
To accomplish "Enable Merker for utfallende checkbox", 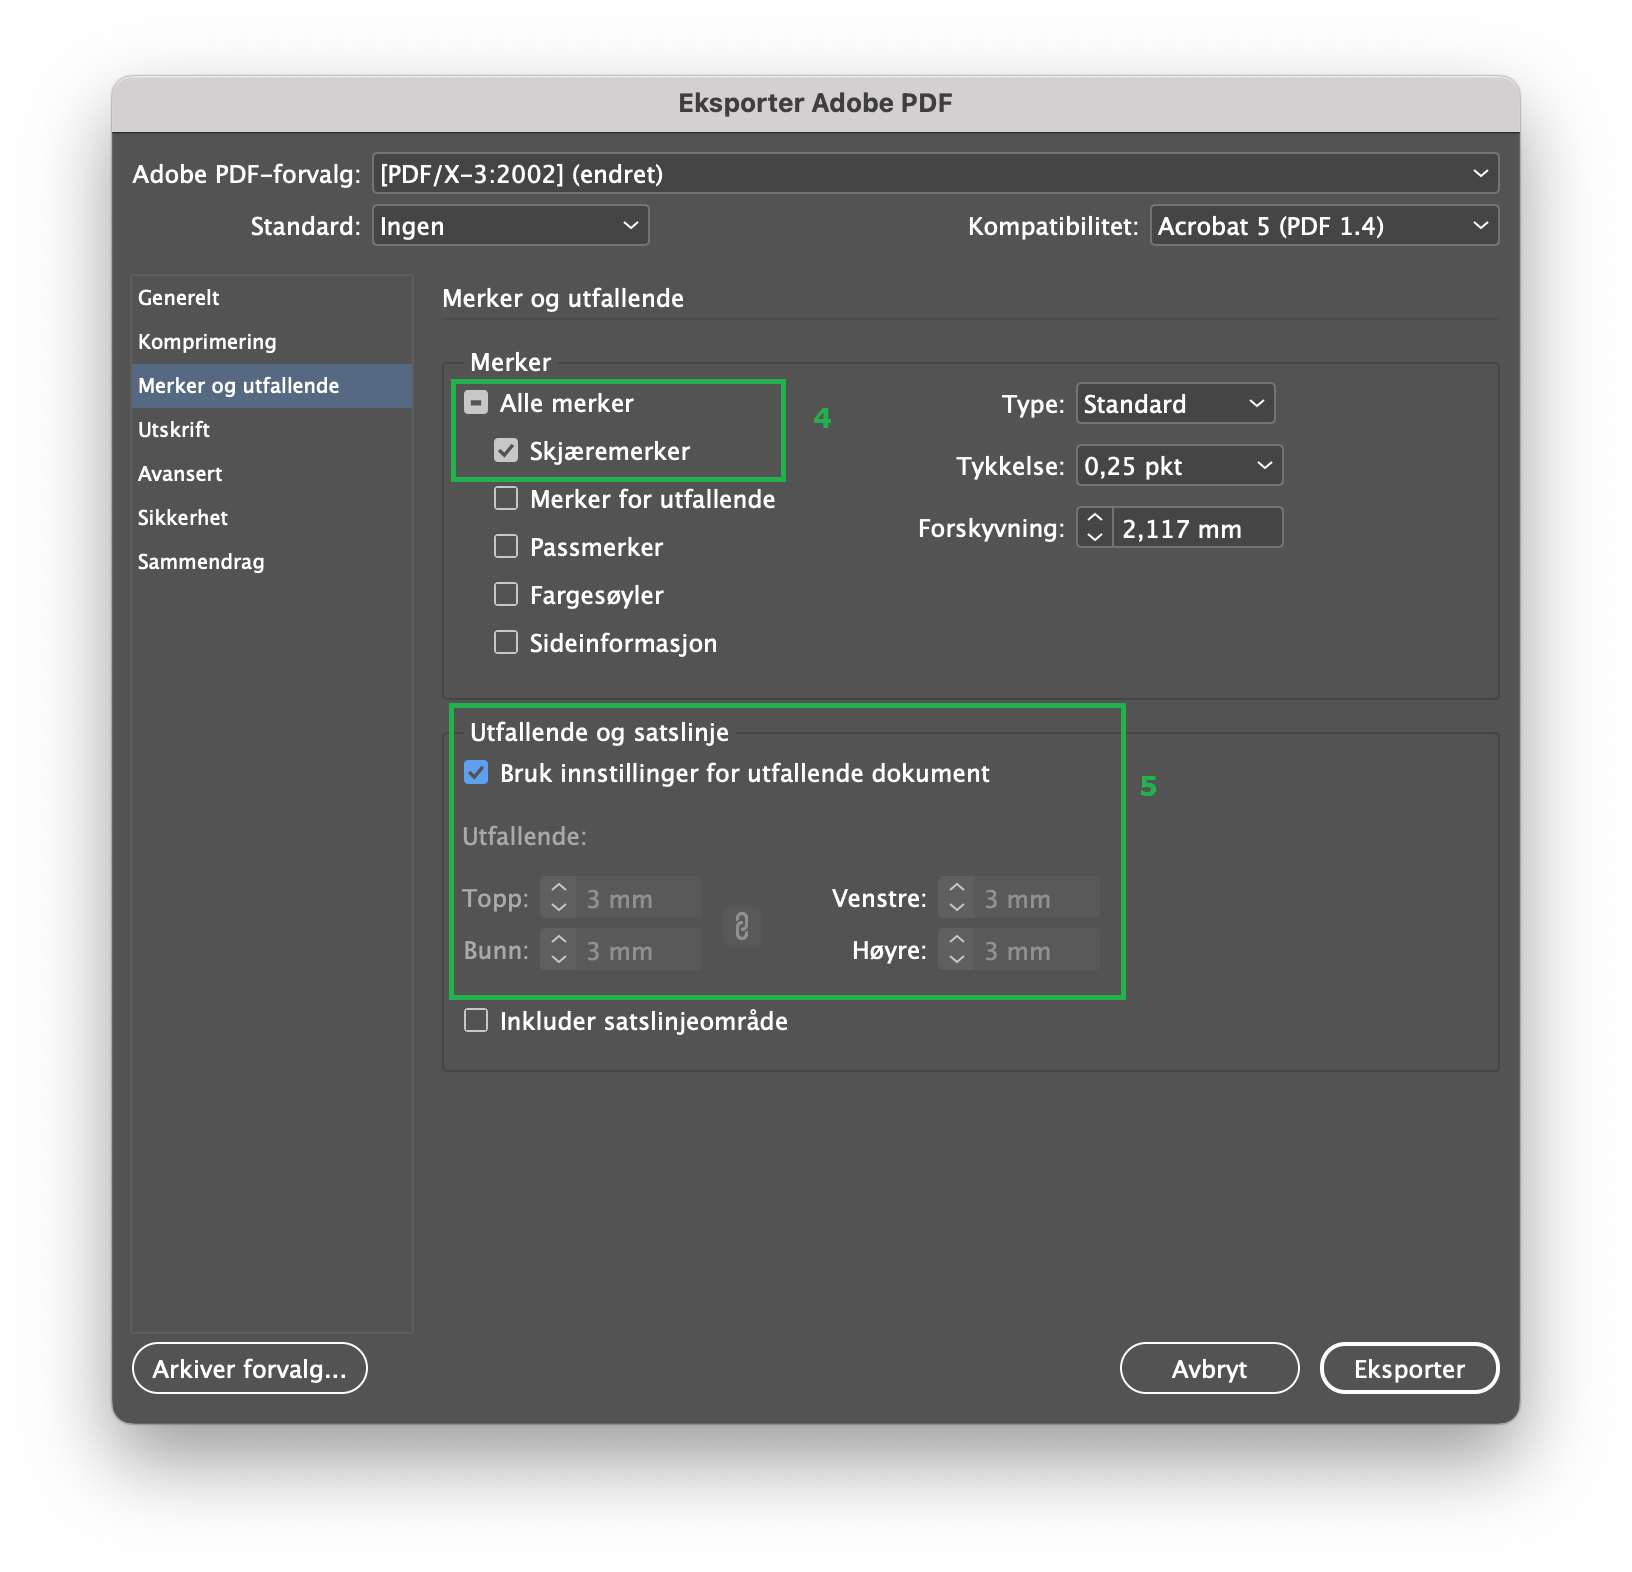I will tap(506, 499).
